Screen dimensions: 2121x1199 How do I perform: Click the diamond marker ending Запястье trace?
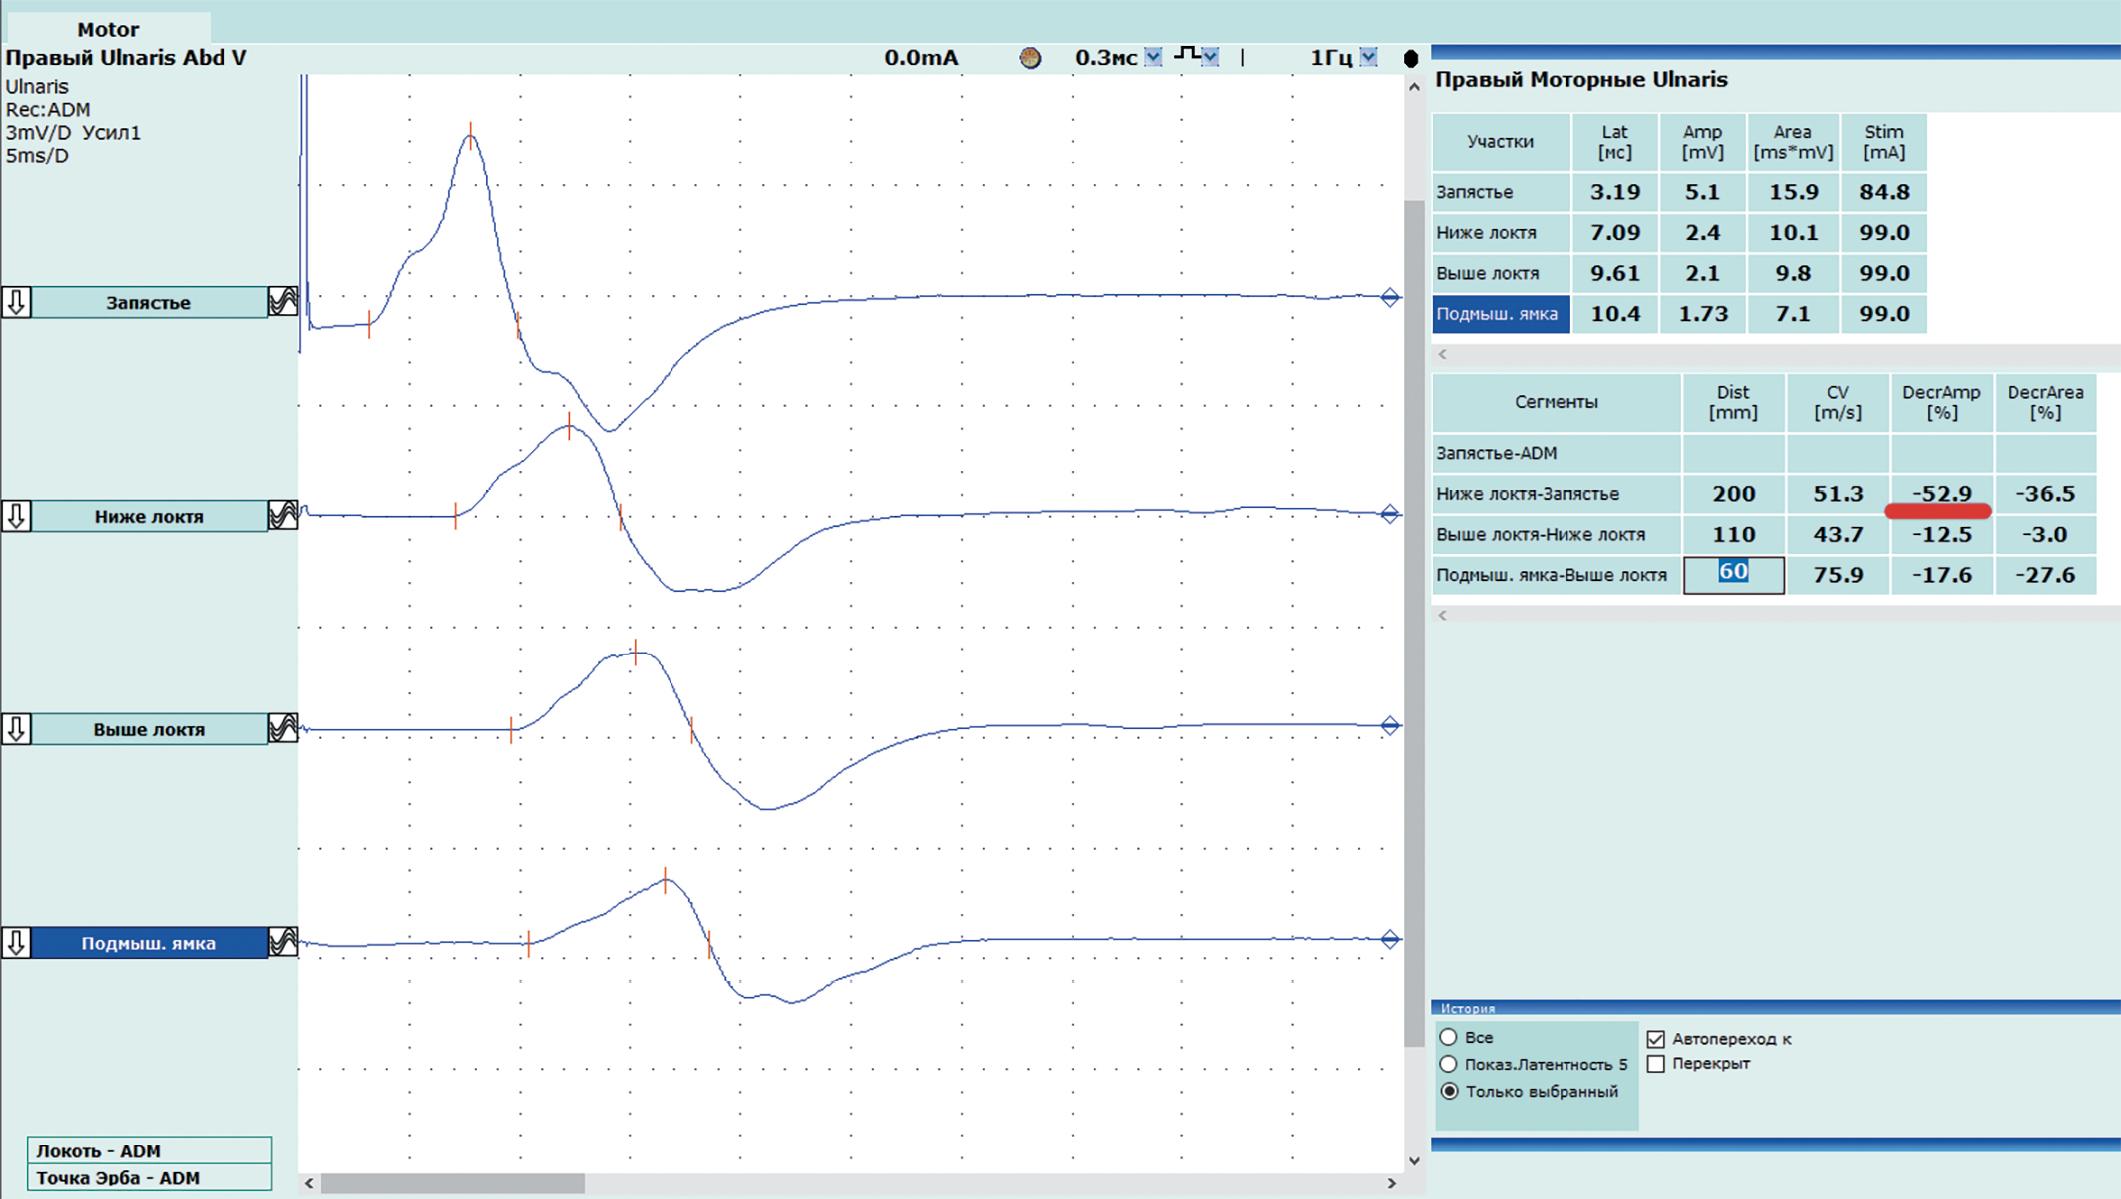coord(1390,297)
